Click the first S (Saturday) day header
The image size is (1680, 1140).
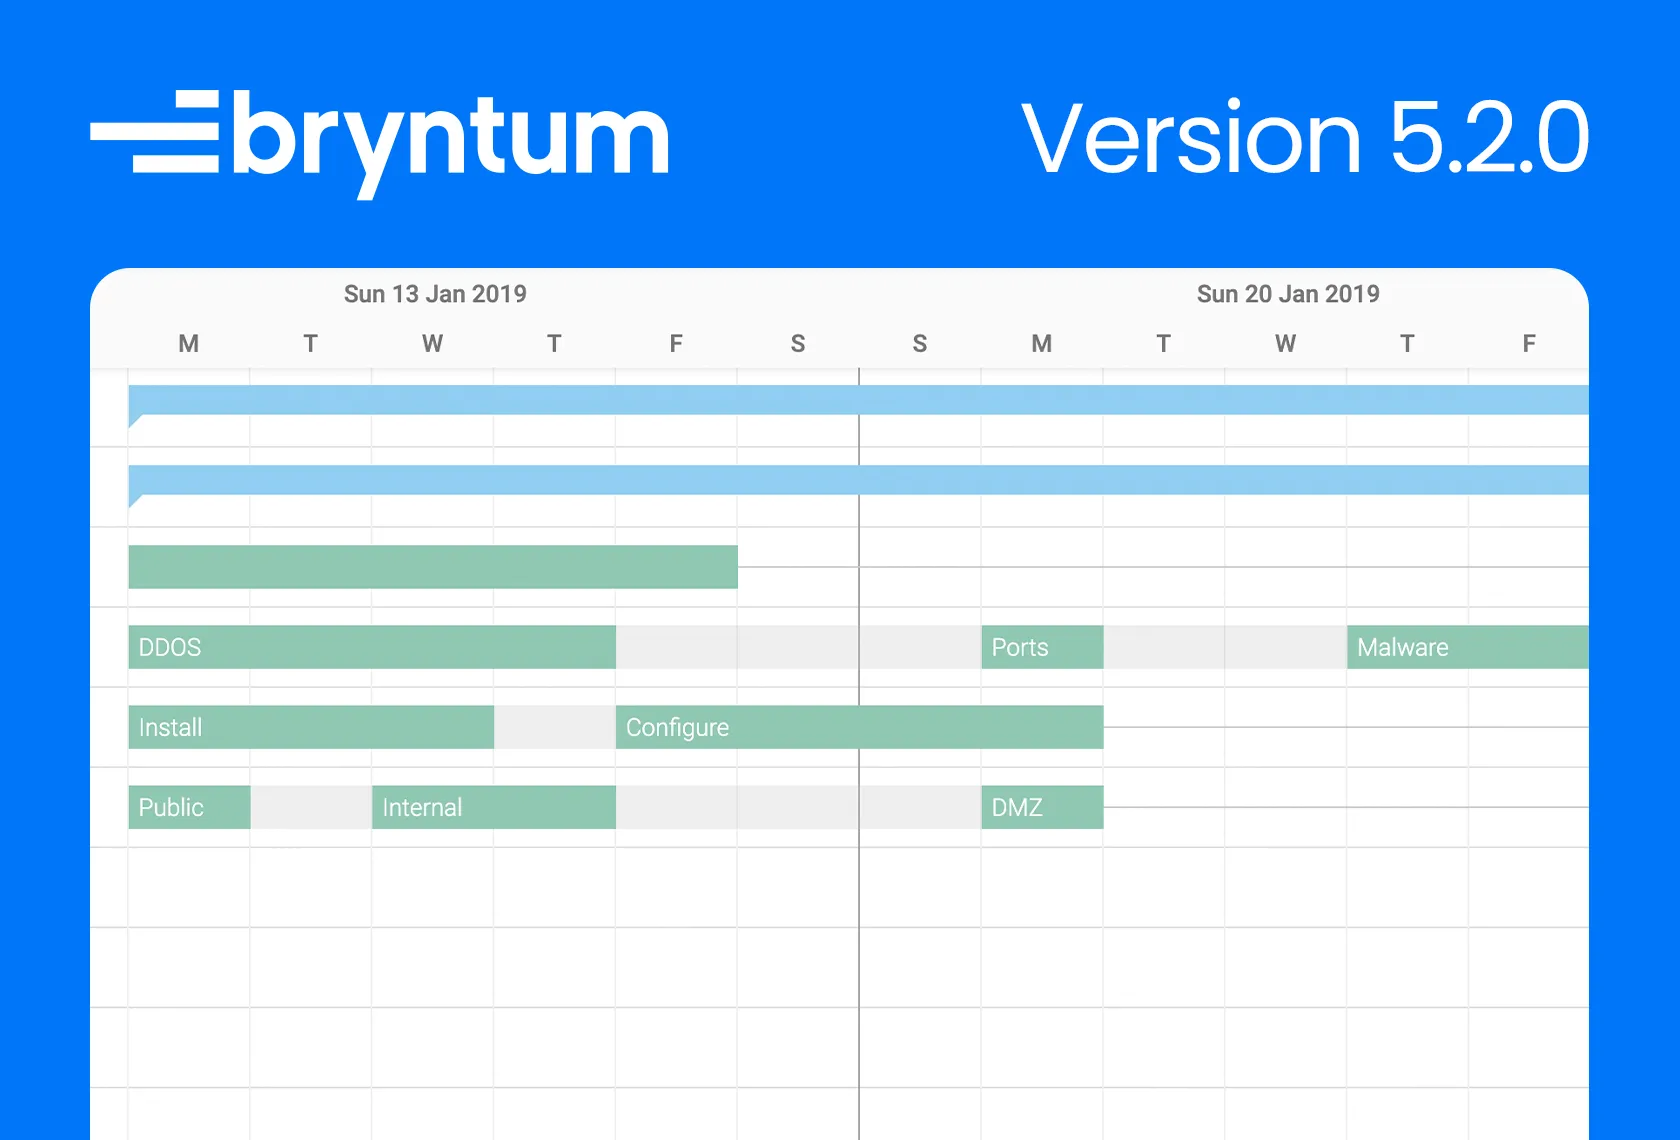click(x=798, y=344)
